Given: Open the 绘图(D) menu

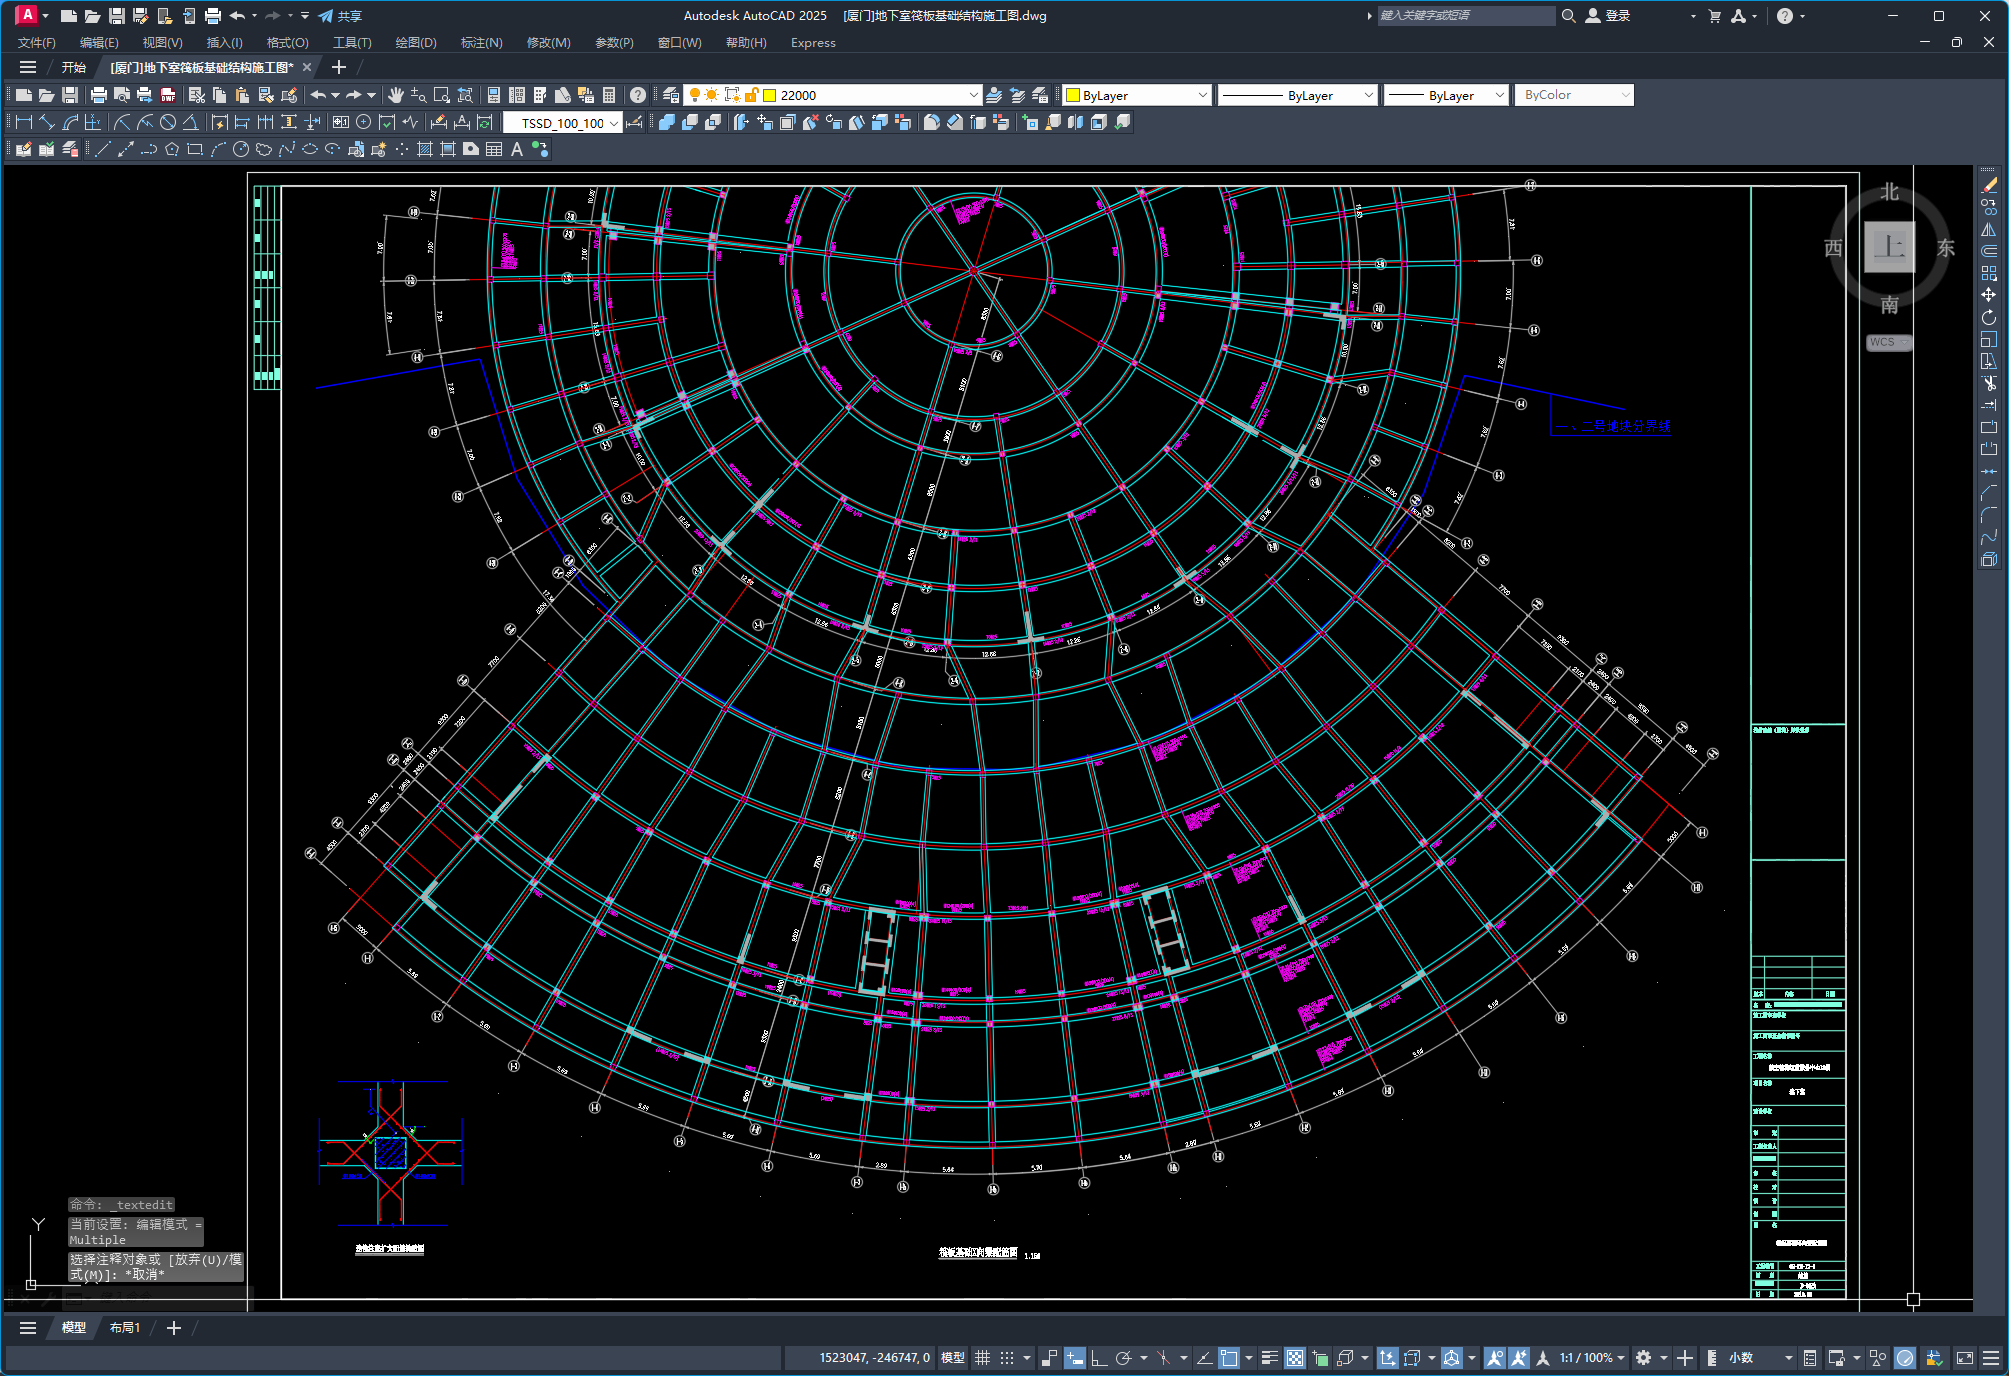Looking at the screenshot, I should click(416, 43).
